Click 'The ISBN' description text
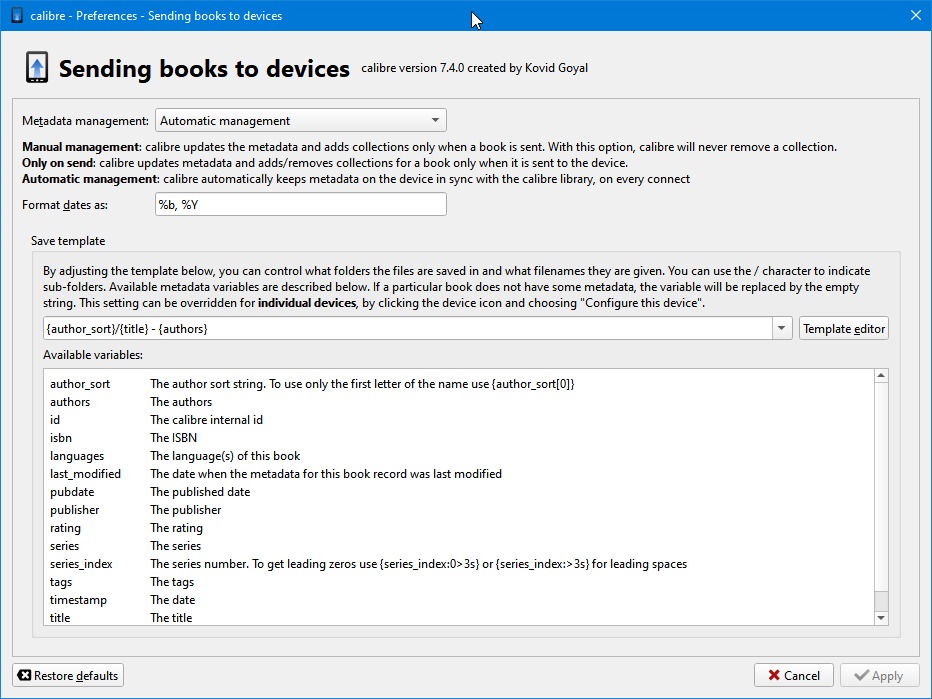 [173, 438]
